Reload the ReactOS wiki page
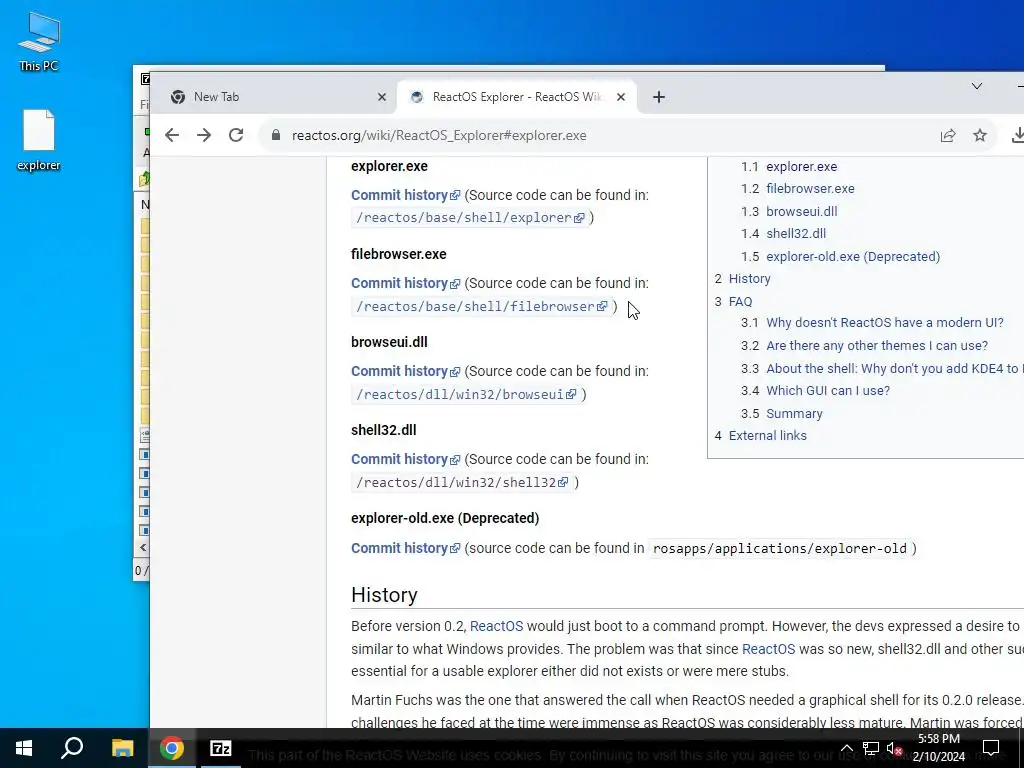1024x768 pixels. coord(236,135)
